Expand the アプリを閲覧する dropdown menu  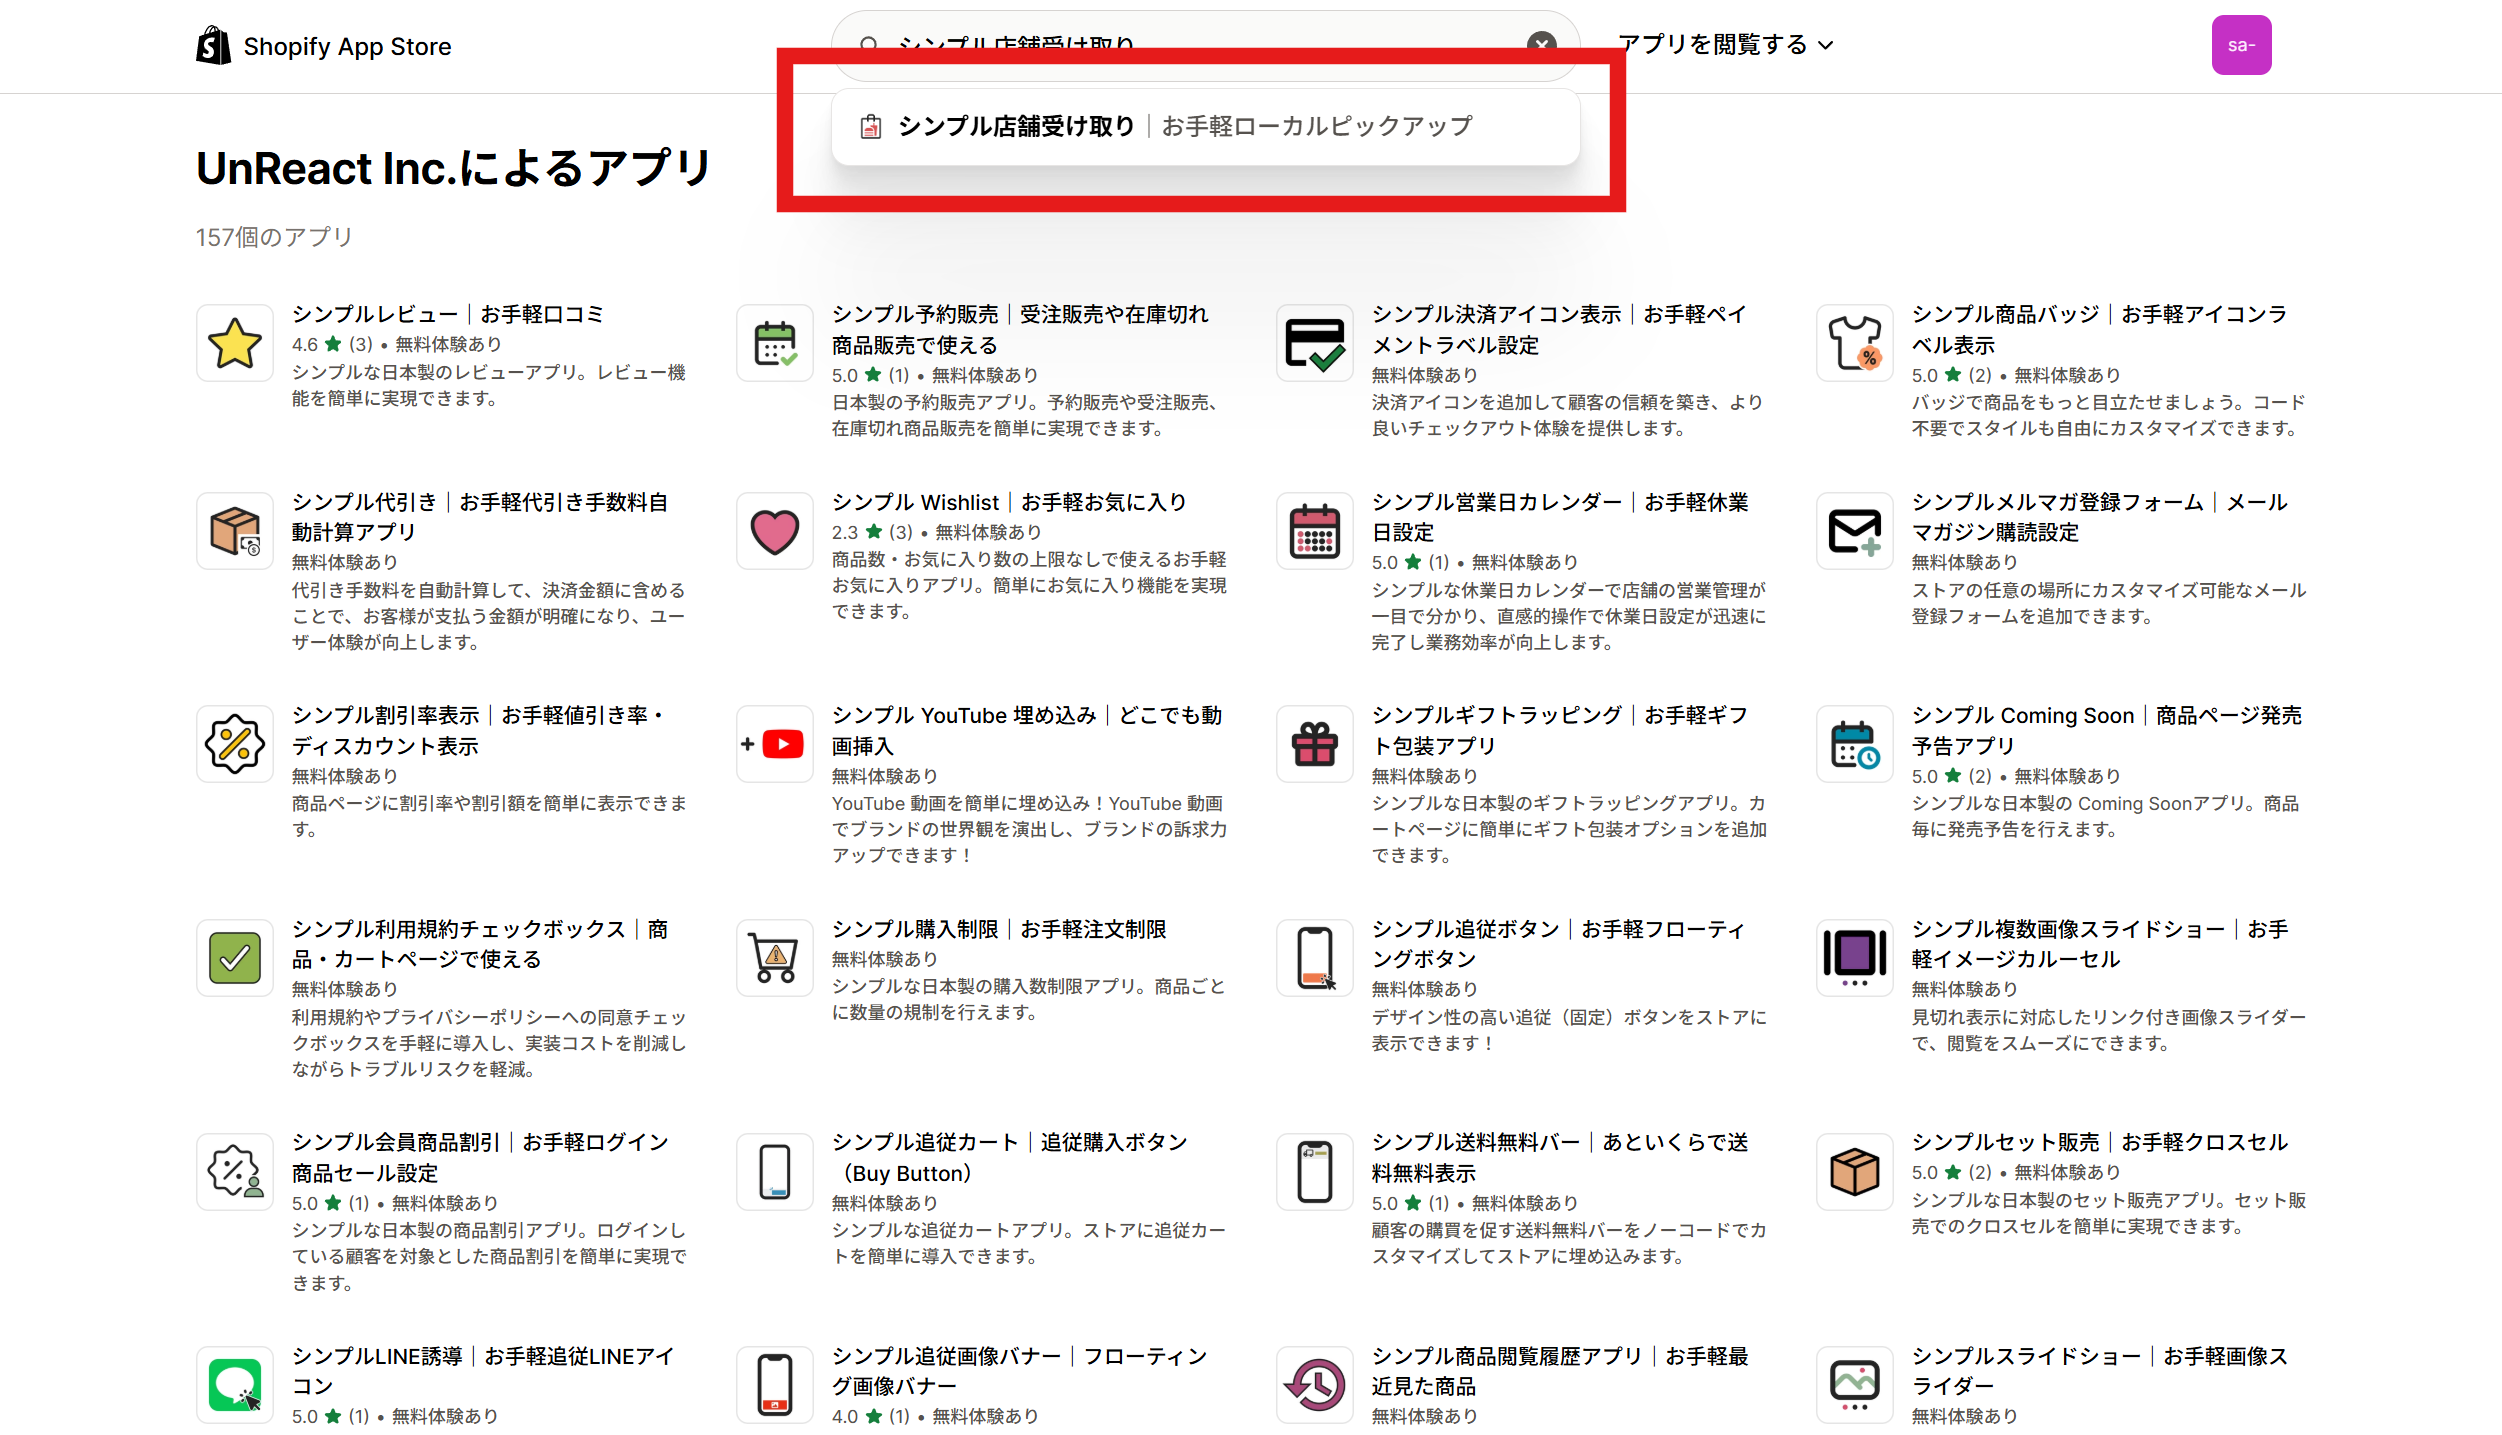(1725, 45)
